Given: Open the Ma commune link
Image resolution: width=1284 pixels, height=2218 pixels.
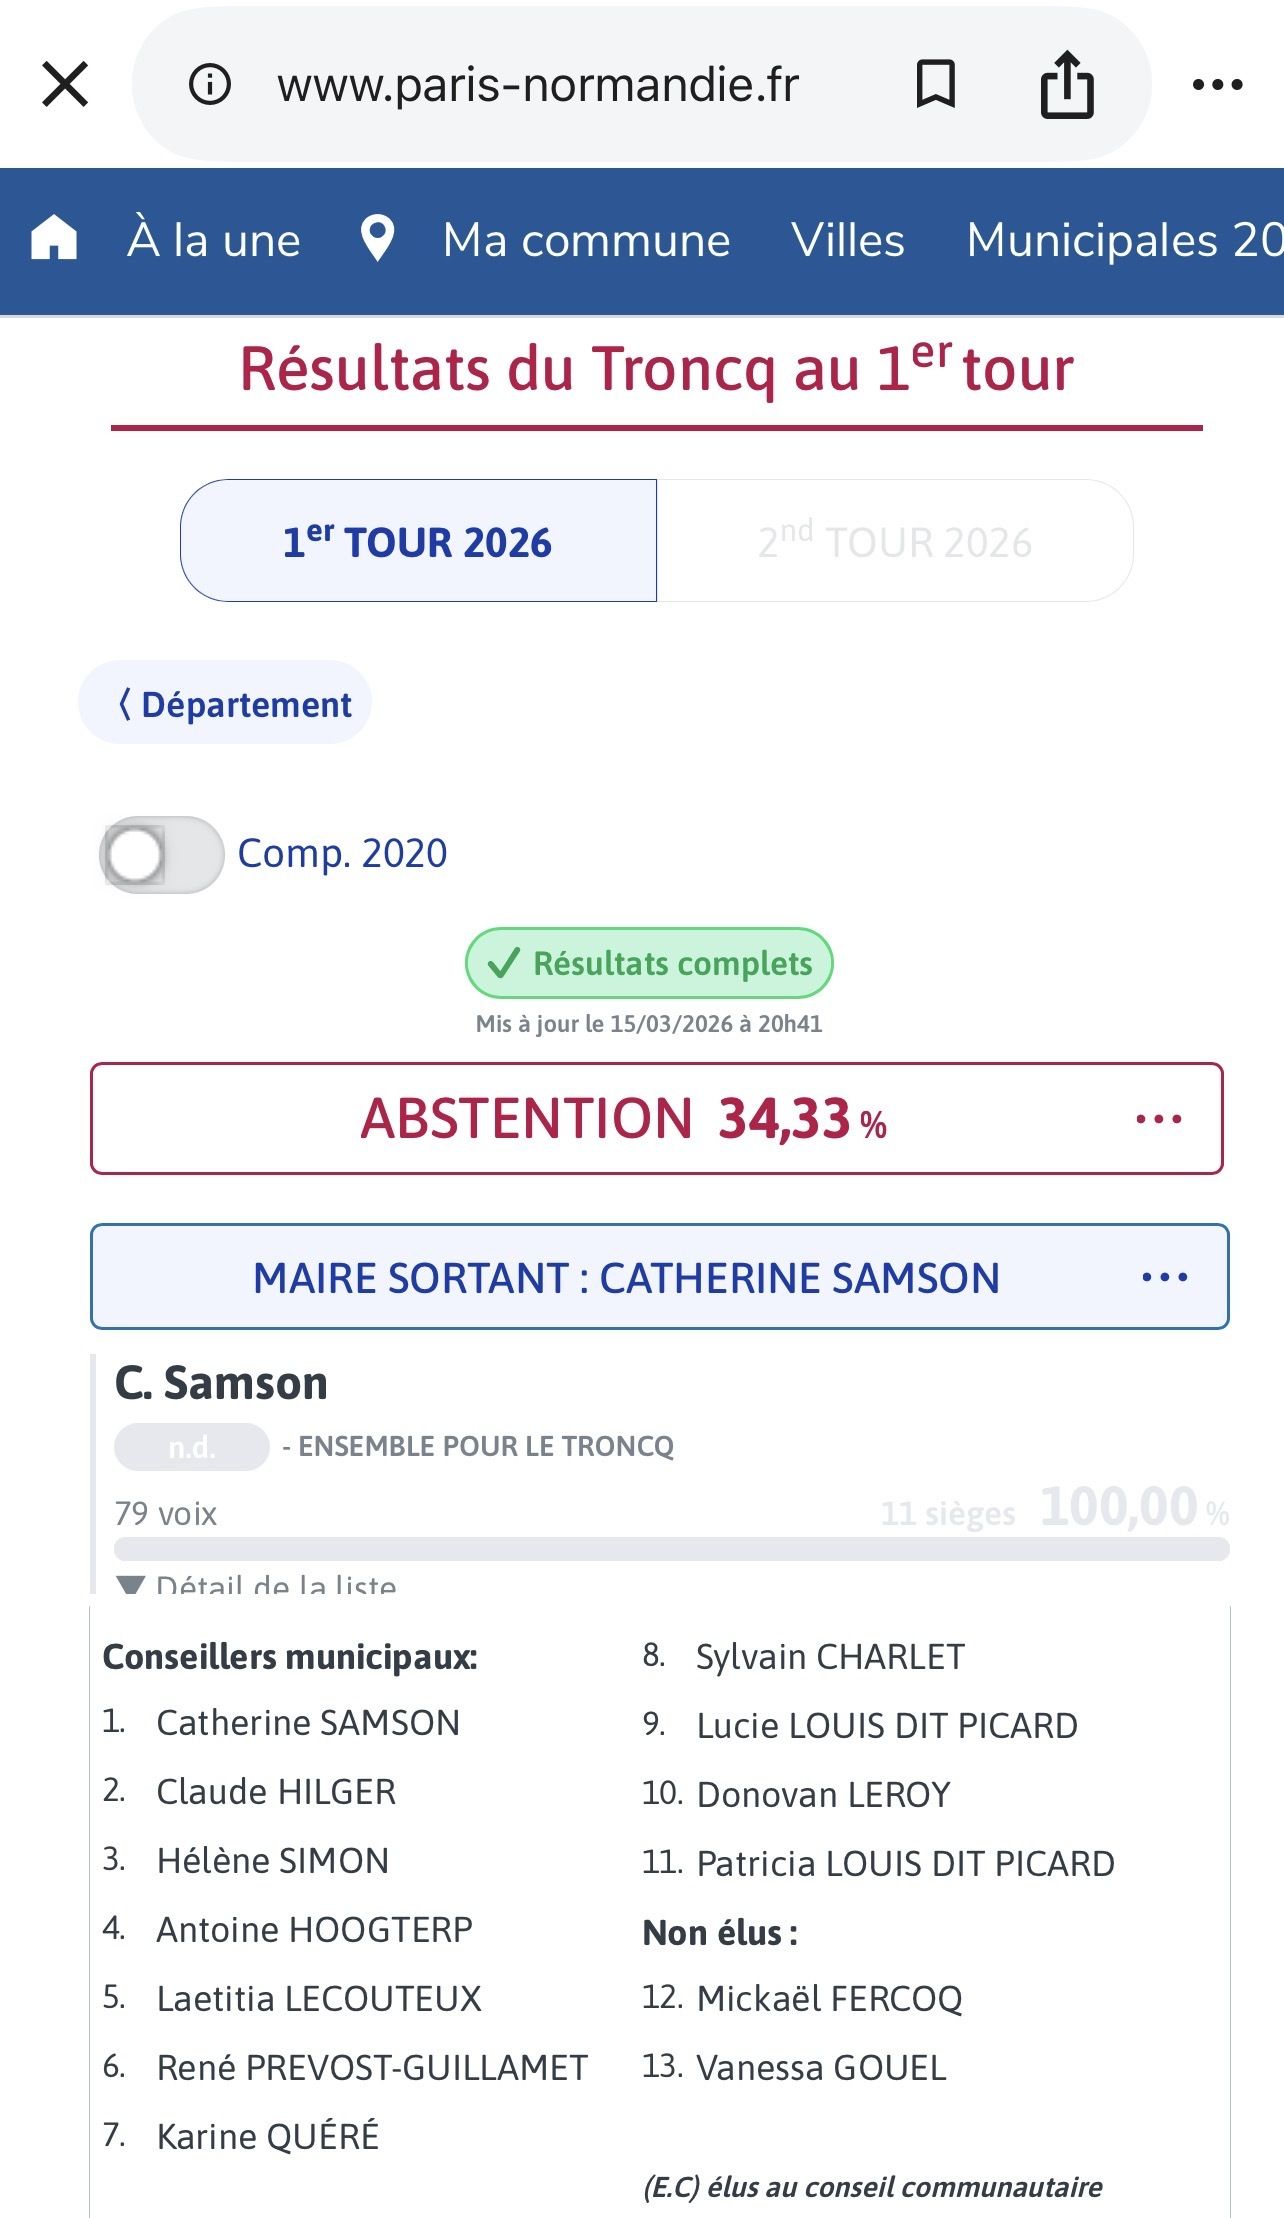Looking at the screenshot, I should (586, 240).
